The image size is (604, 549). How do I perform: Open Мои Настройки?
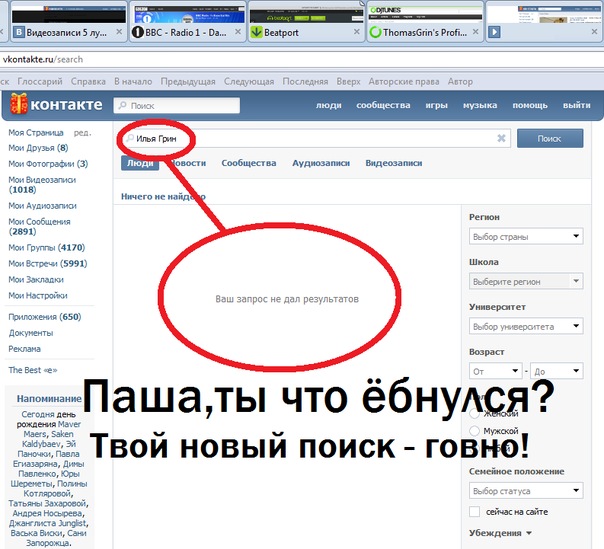tap(38, 295)
